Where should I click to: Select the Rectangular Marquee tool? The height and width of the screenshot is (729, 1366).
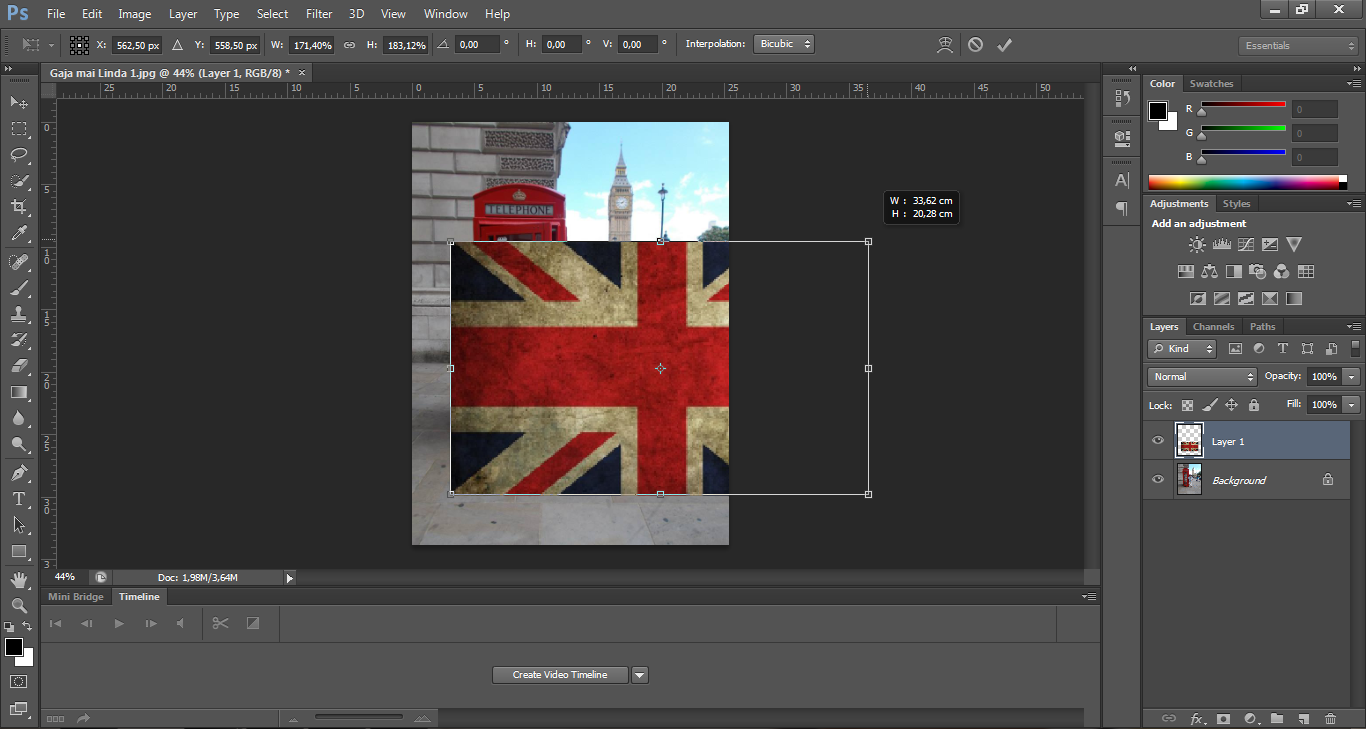(19, 128)
